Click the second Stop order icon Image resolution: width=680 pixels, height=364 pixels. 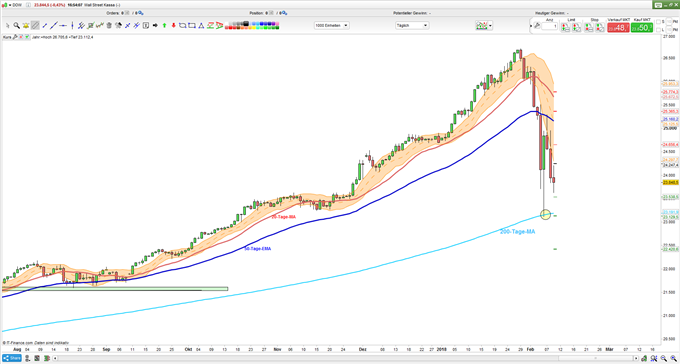point(600,28)
